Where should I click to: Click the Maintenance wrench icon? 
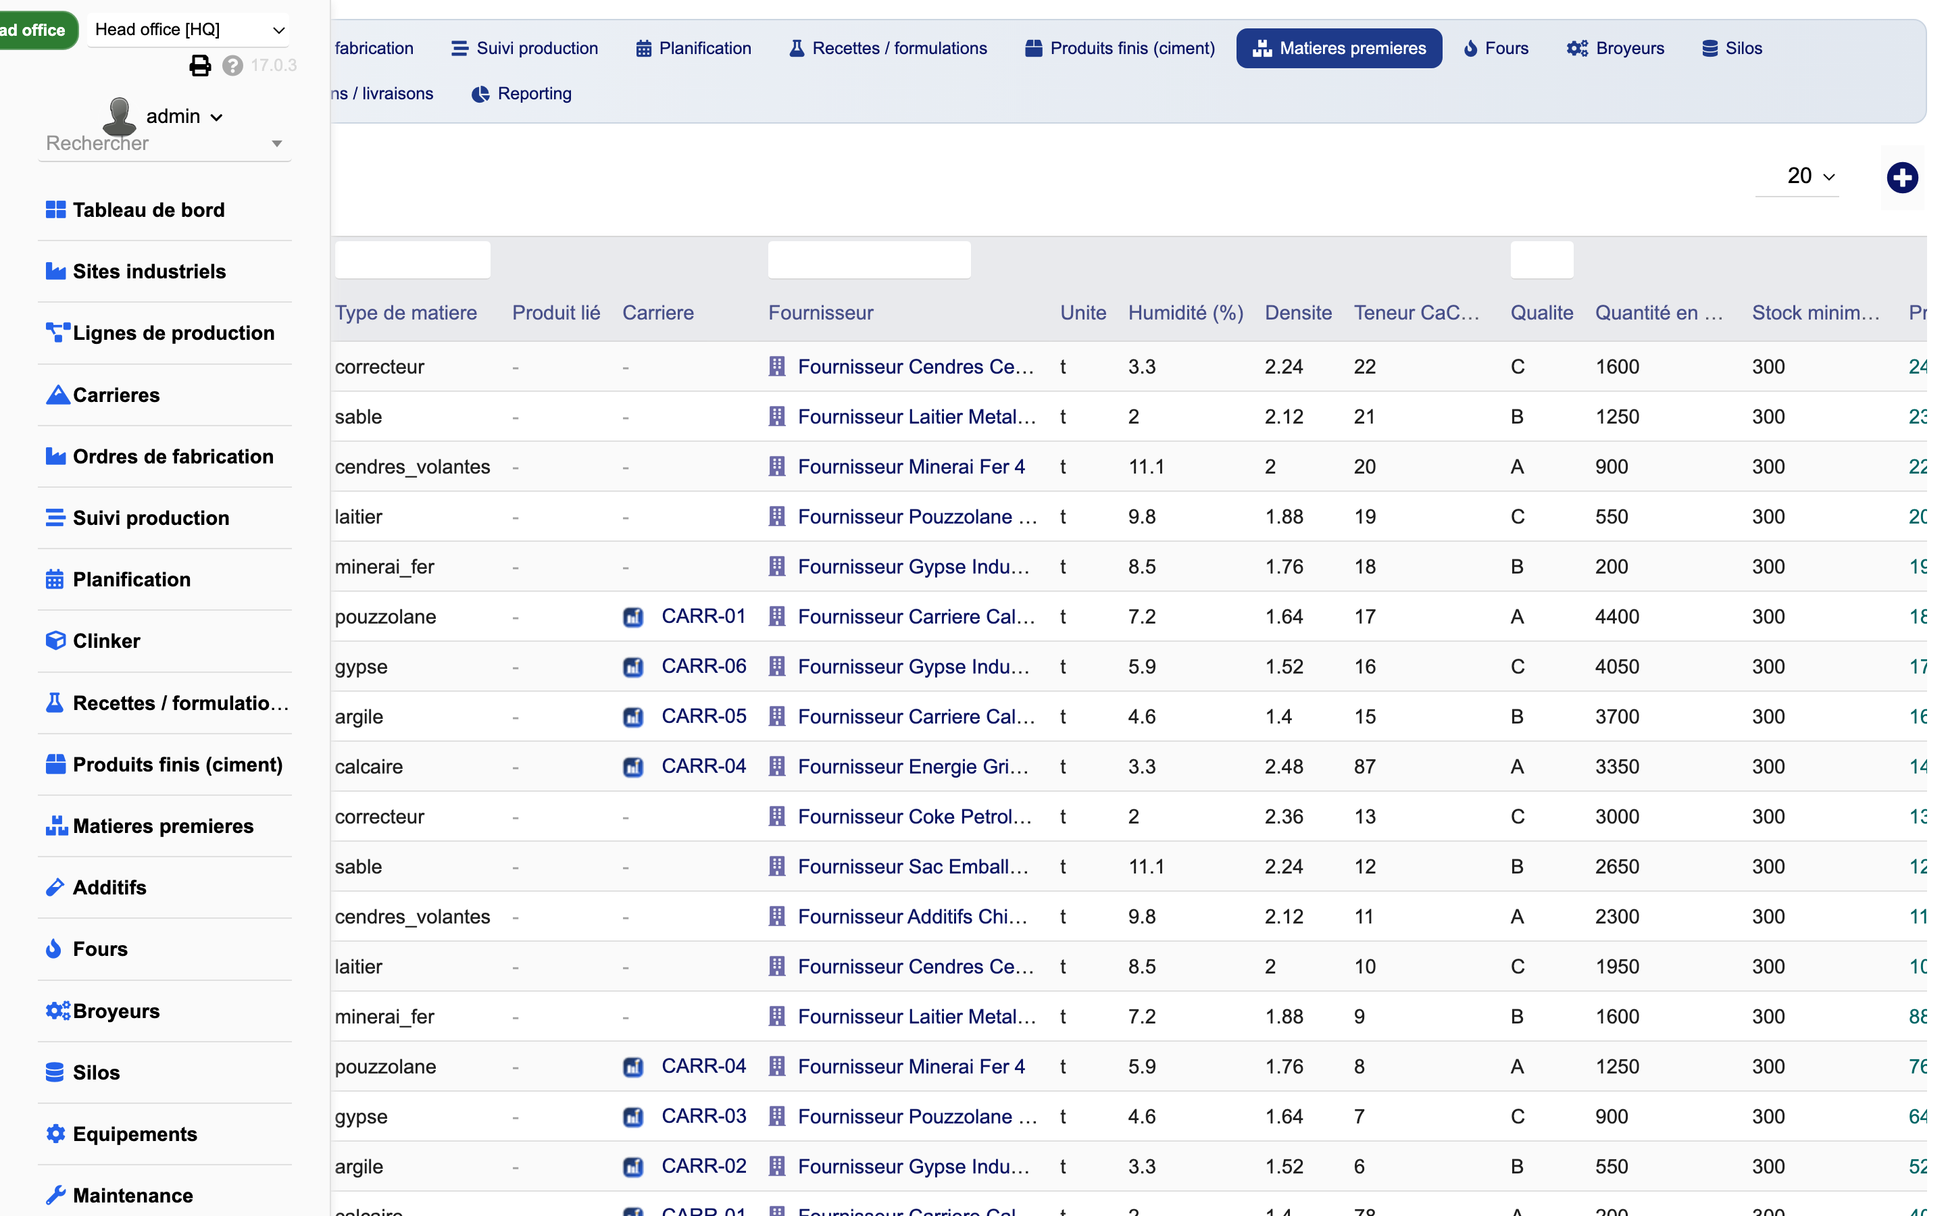56,1195
